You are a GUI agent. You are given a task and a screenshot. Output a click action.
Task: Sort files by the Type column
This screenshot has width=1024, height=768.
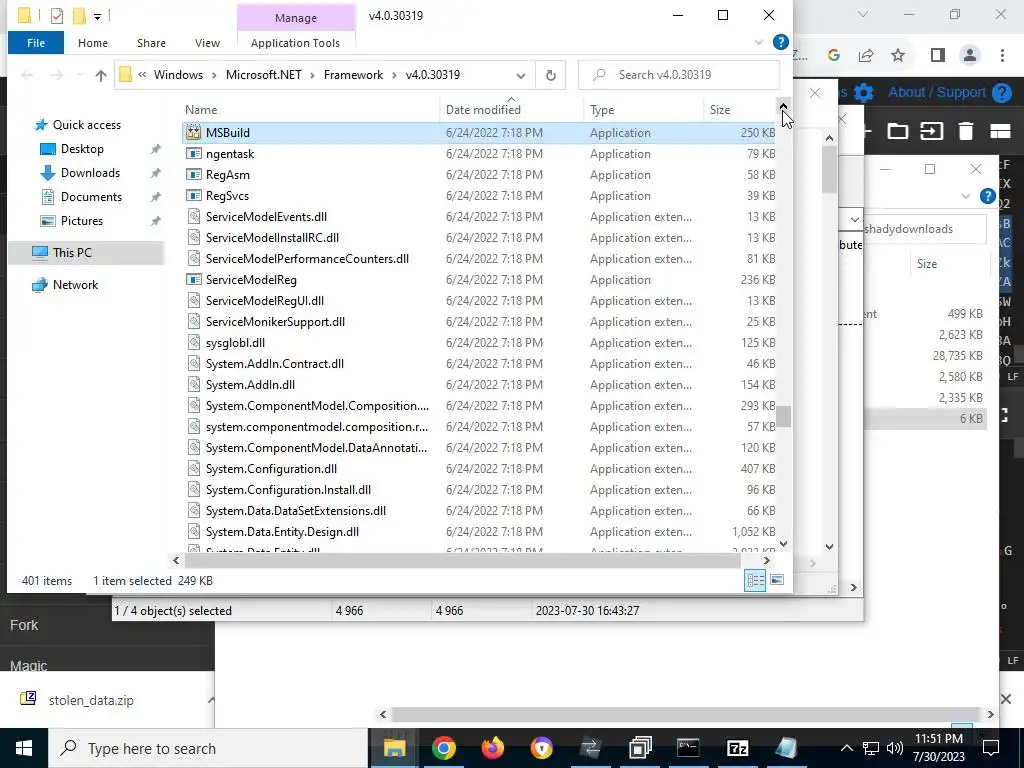(x=643, y=110)
